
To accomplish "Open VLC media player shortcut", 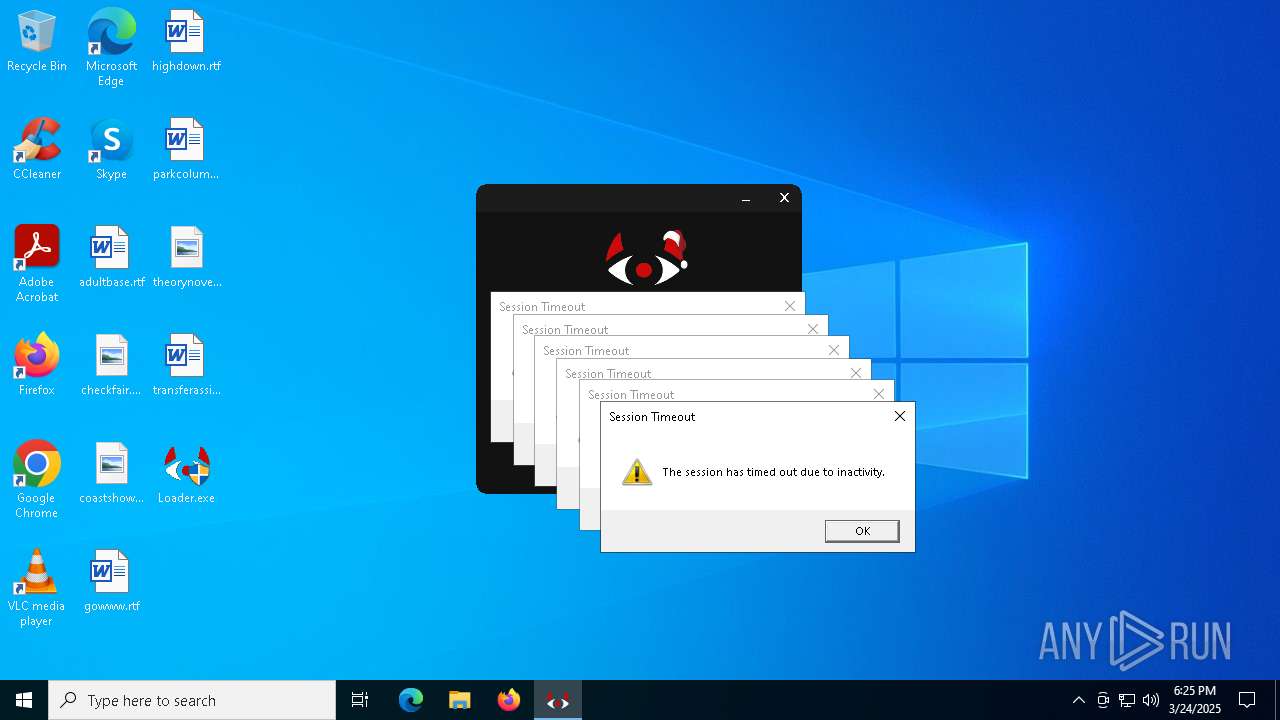I will [37, 588].
